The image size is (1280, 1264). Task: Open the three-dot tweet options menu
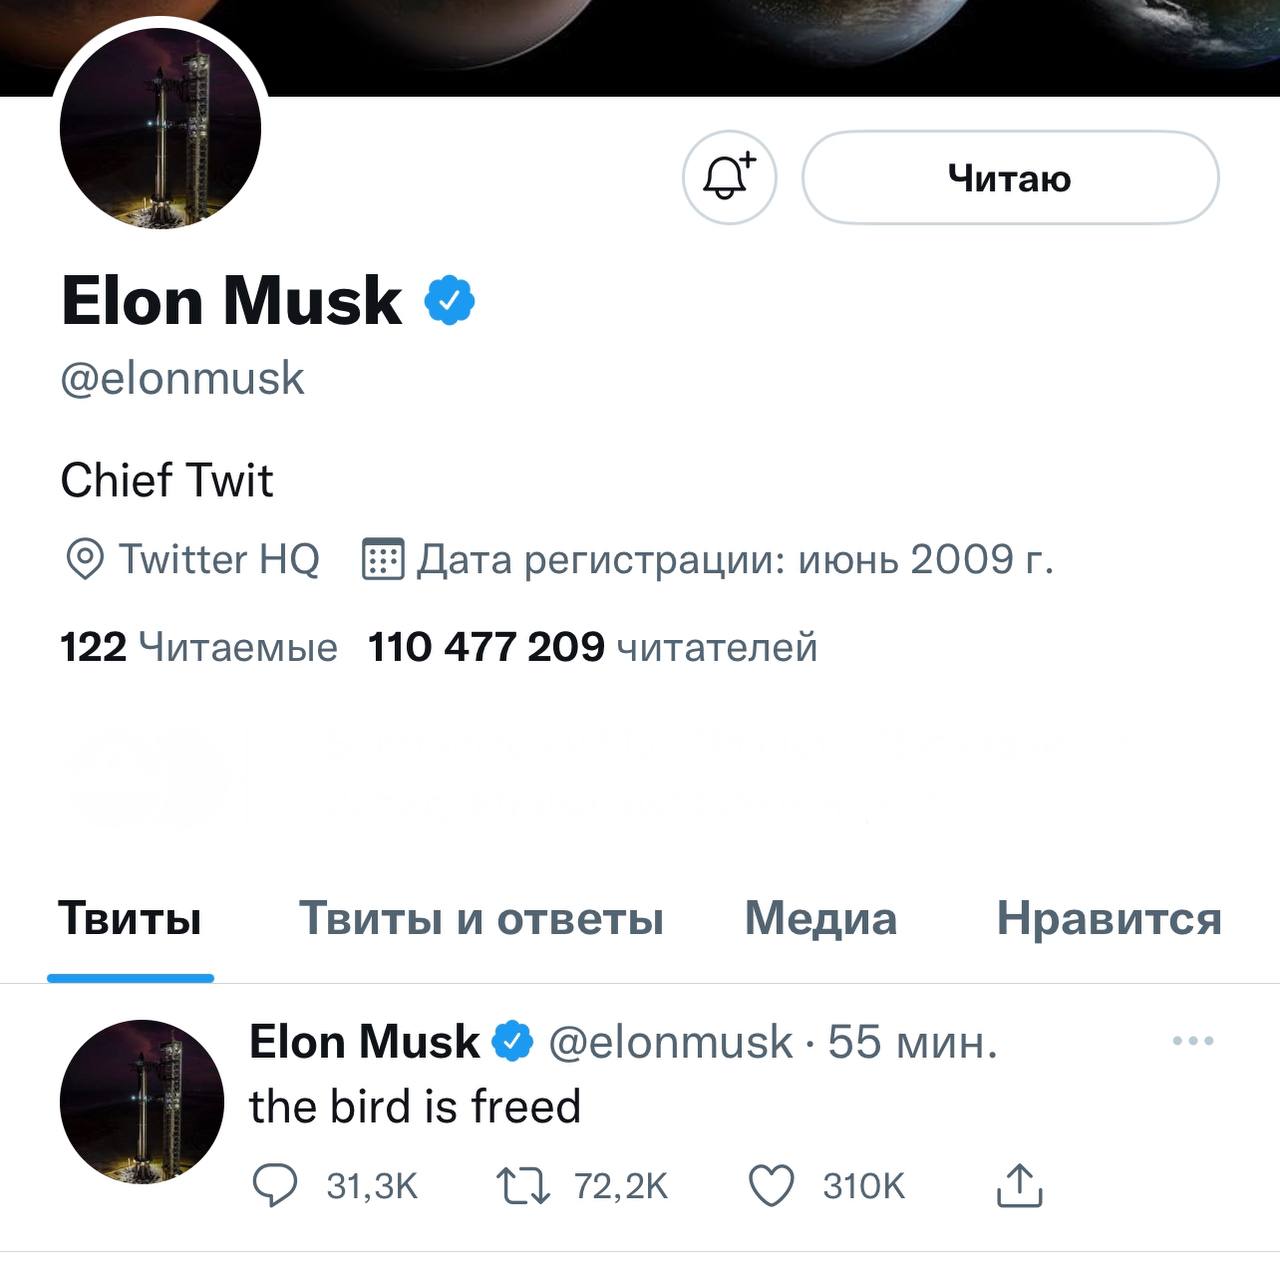coord(1193,1041)
